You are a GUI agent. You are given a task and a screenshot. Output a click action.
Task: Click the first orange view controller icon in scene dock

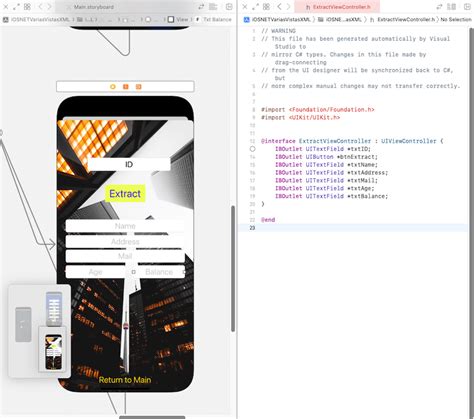point(113,87)
